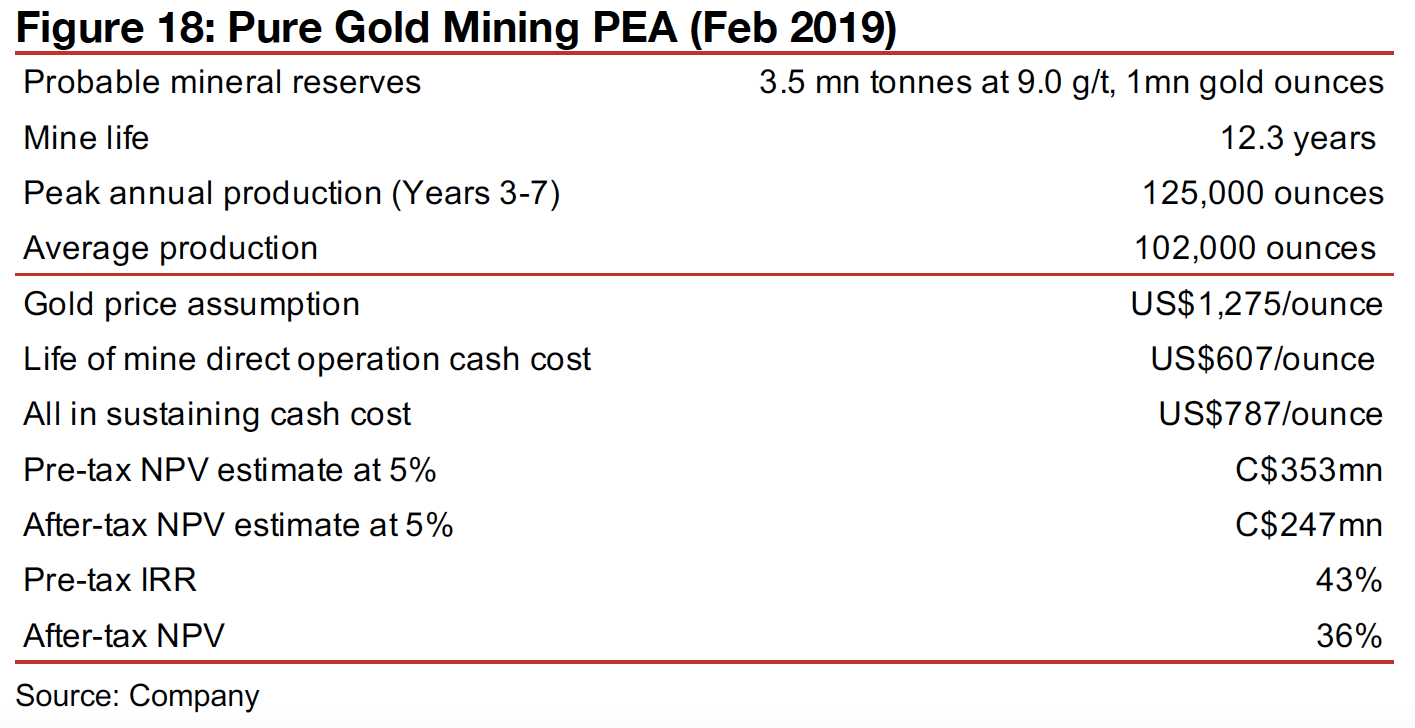Select the 102,000 ounces value

[1255, 248]
